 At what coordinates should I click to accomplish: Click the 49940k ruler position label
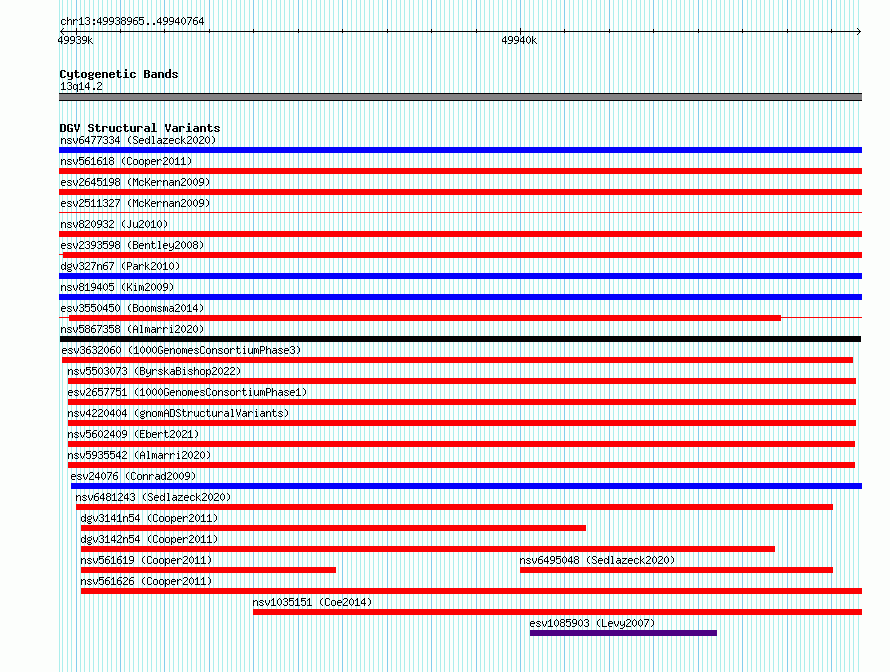[x=519, y=40]
